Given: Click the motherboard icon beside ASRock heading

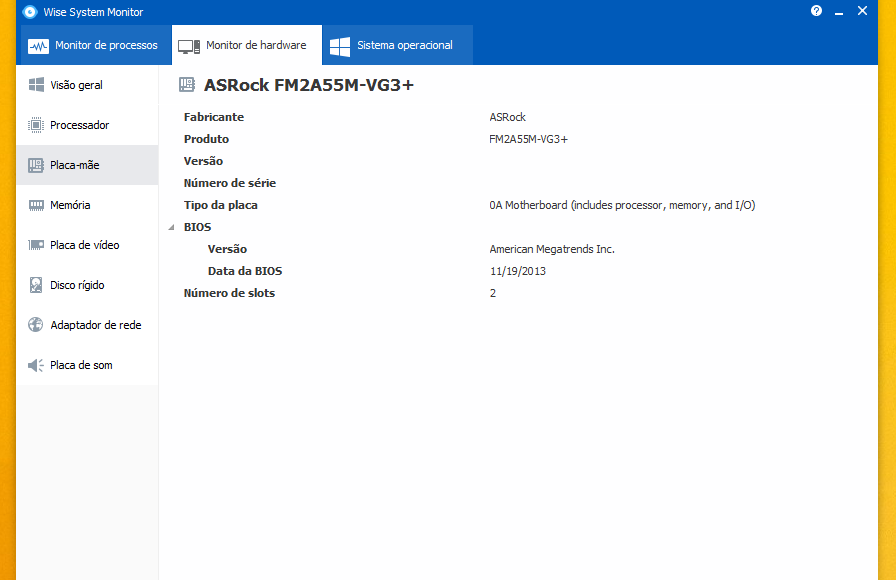Looking at the screenshot, I should pyautogui.click(x=187, y=85).
